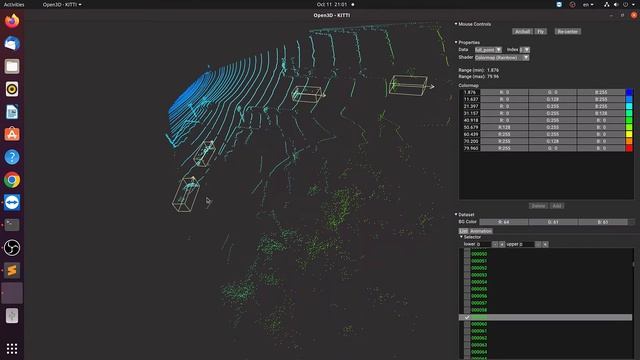Collapse the Selector subsection
Viewport: 640px width, 360px height.
(x=462, y=237)
